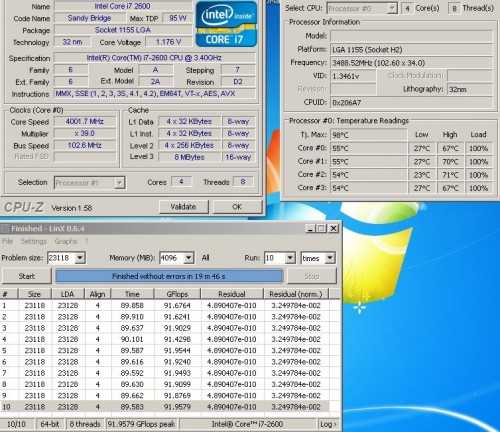
Task: Expand the Problem size dropdown
Action: (x=80, y=258)
